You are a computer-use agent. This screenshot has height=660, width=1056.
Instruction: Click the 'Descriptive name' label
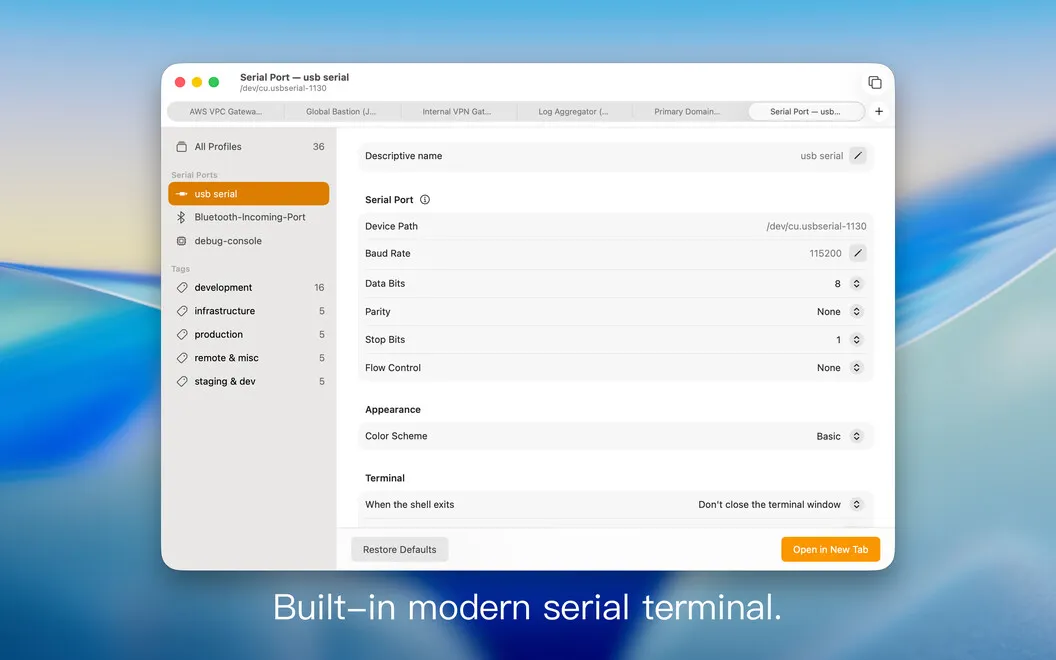click(403, 156)
